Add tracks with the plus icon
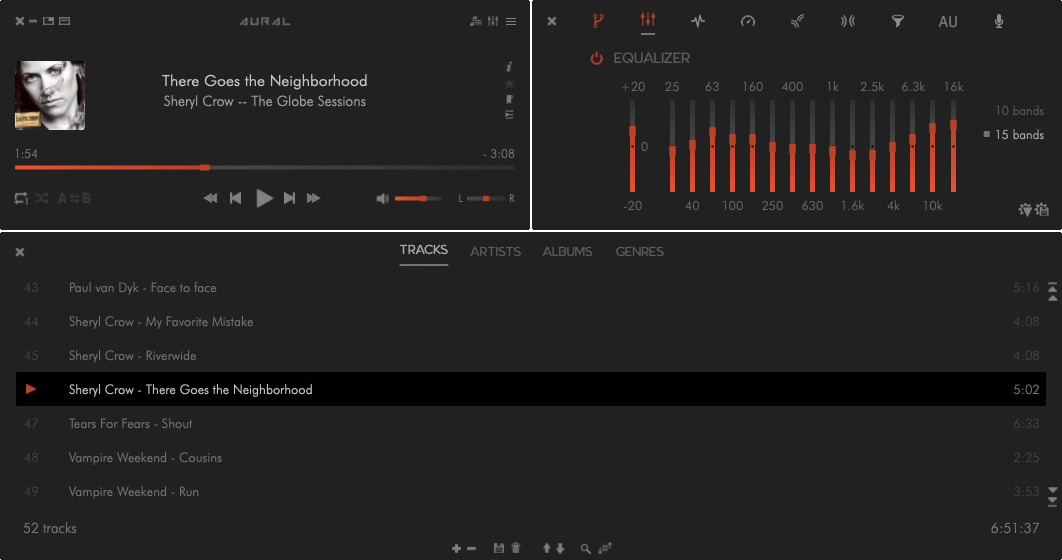1062x560 pixels. (456, 548)
